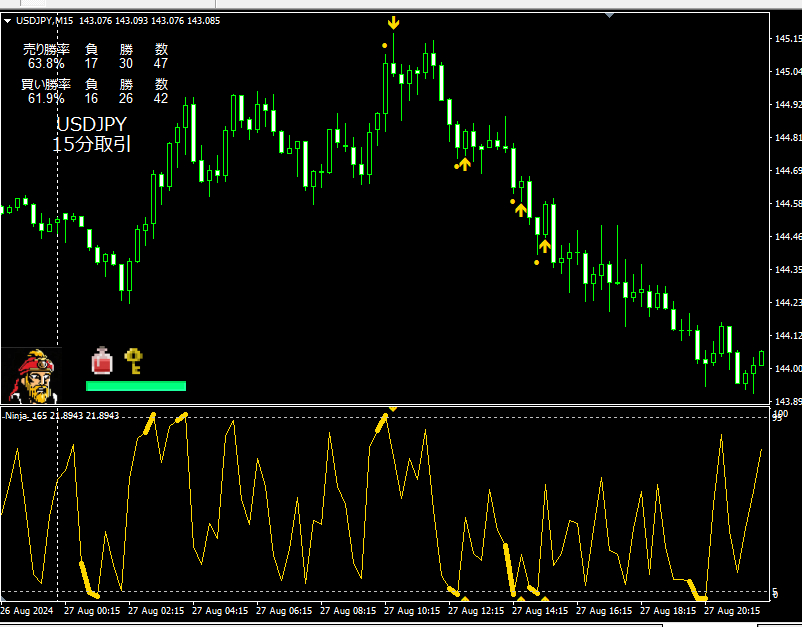The height and width of the screenshot is (627, 802).
Task: Click the Ninja_165 indicator label
Action: click(26, 416)
